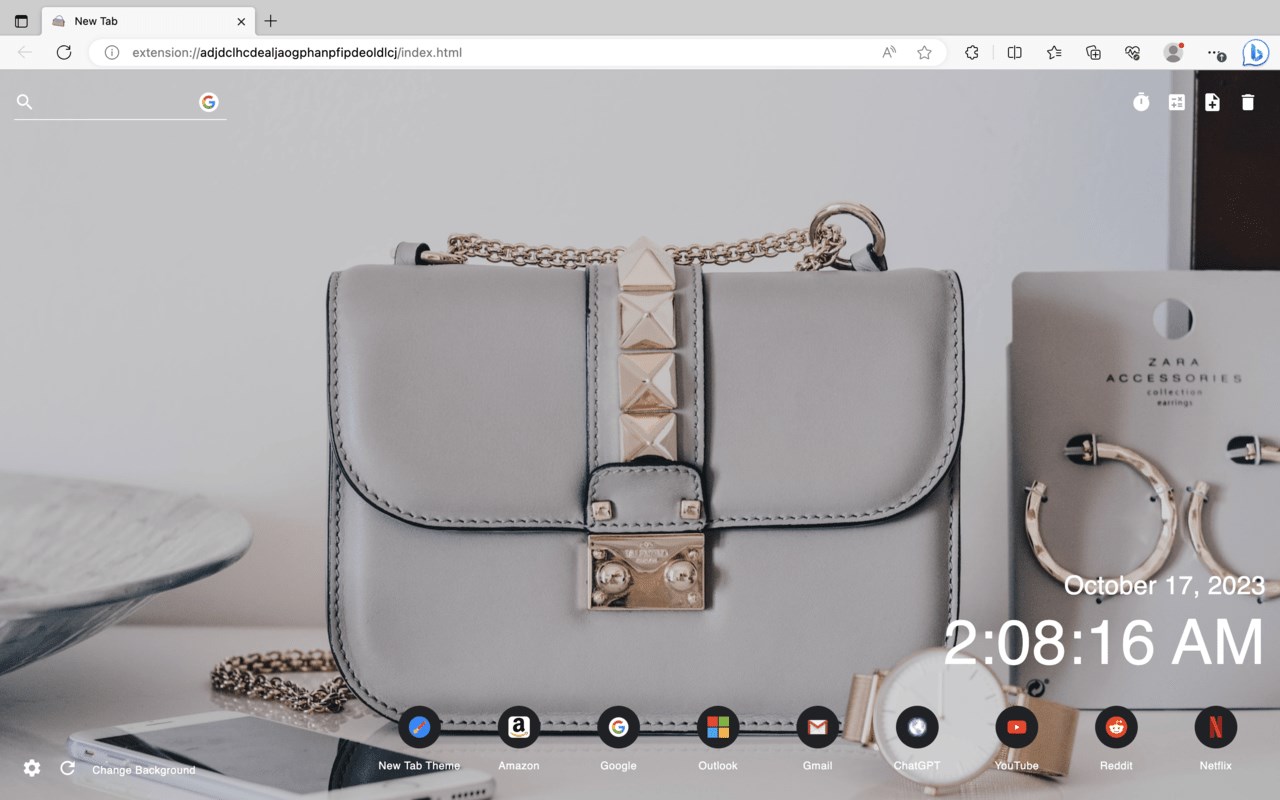Click the add note icon

click(1212, 102)
